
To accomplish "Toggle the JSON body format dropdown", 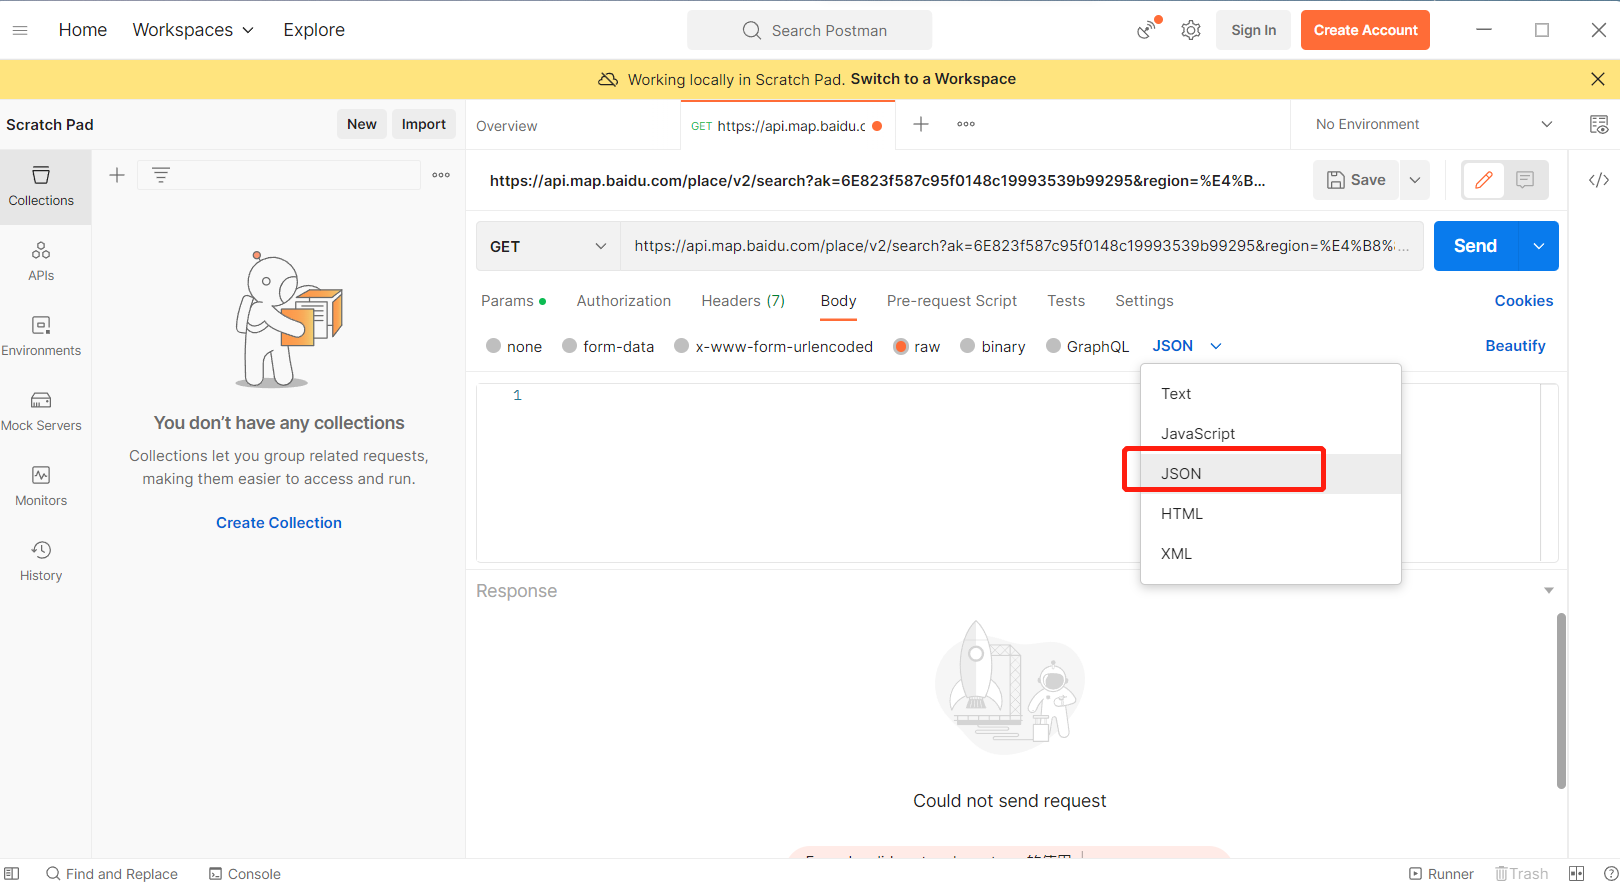I will [x=1187, y=346].
